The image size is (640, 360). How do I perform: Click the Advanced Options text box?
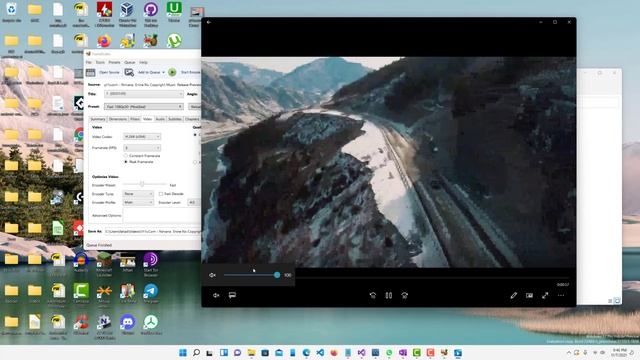pos(162,216)
